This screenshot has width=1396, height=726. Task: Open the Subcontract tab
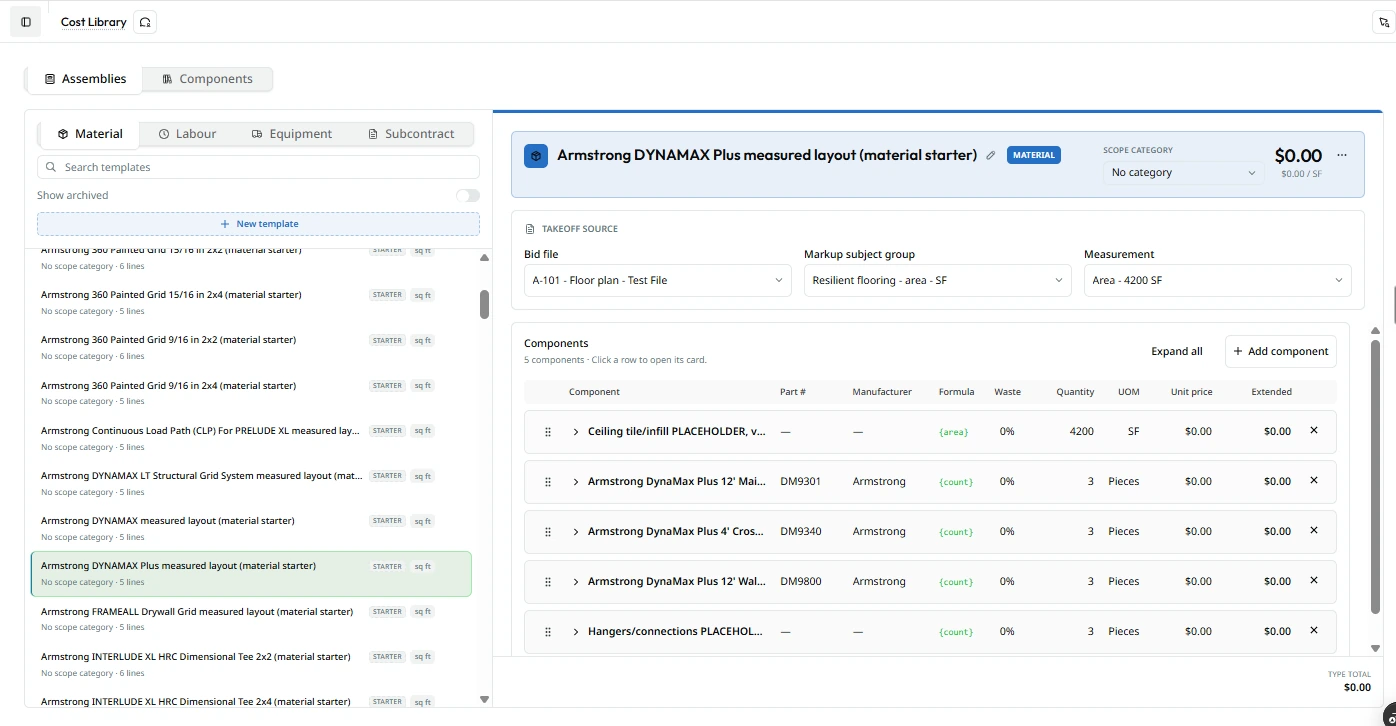[411, 134]
